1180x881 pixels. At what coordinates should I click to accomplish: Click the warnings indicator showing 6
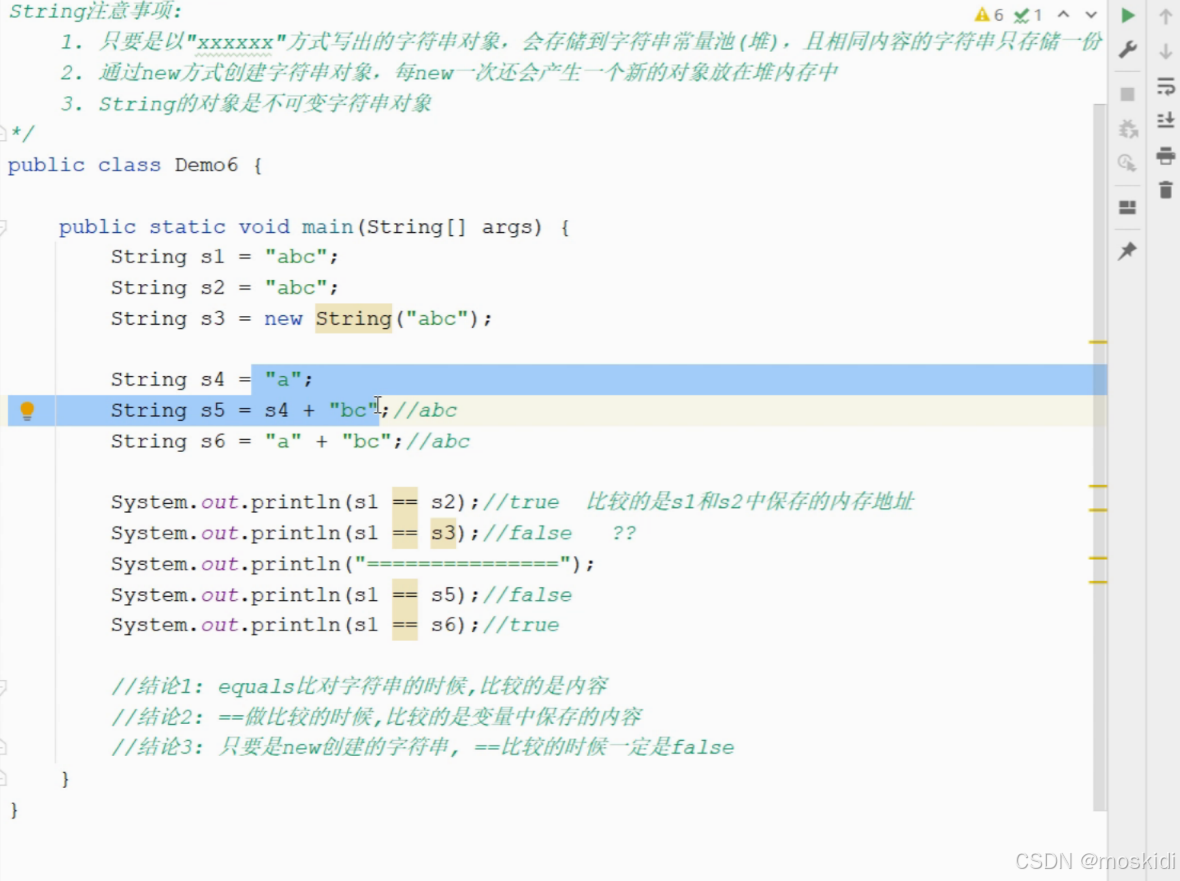[x=991, y=14]
